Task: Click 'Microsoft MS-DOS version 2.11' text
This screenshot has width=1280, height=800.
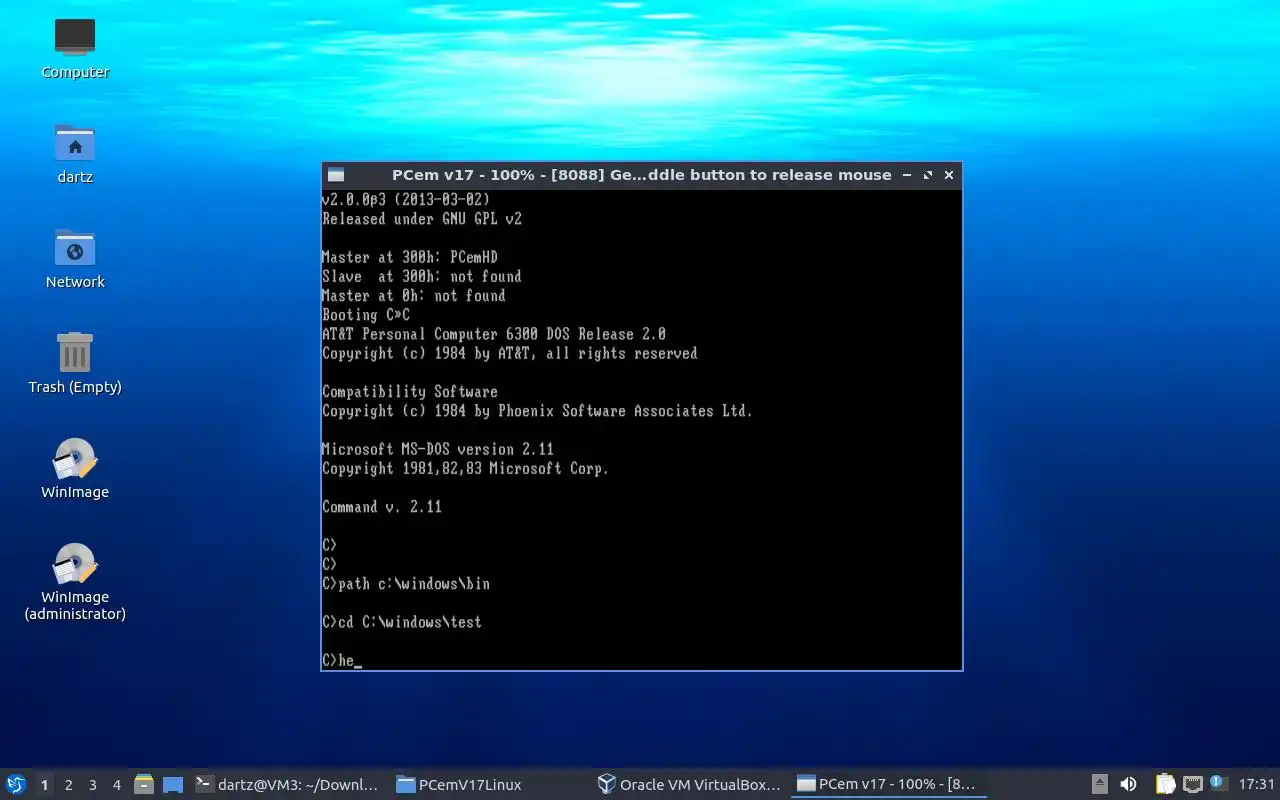Action: [438, 449]
